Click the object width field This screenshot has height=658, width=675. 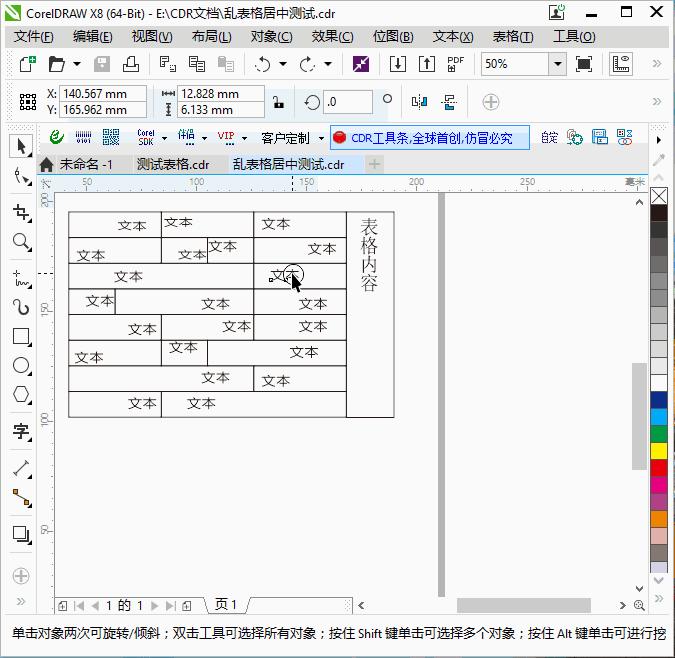(220, 93)
